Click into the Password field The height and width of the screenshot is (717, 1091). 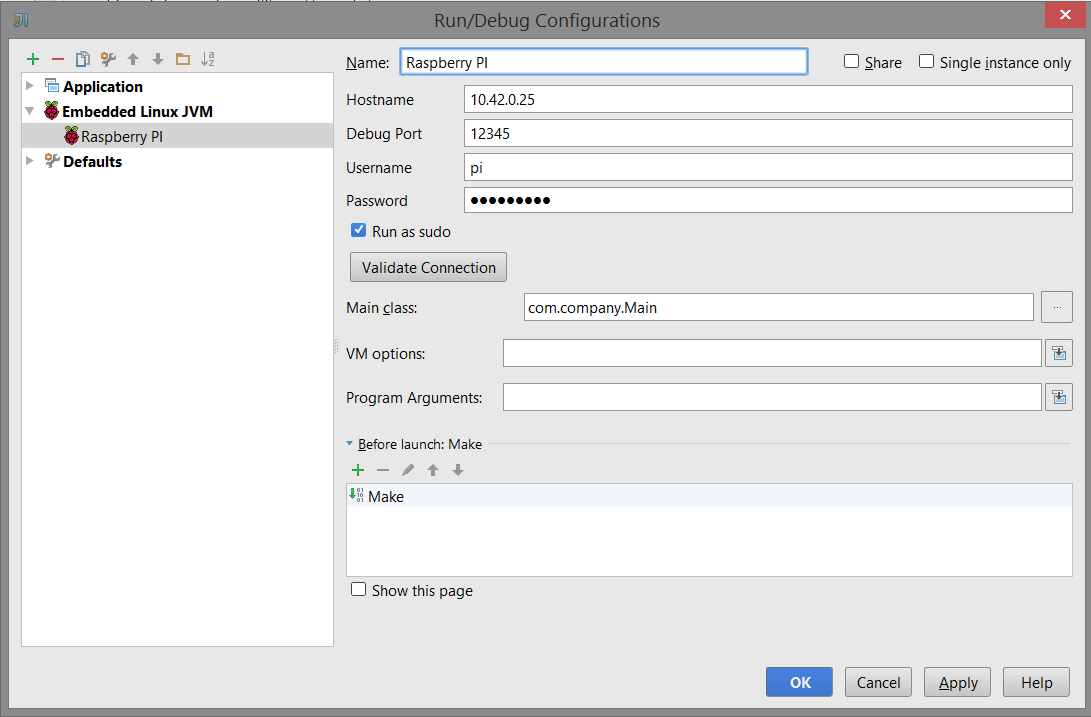point(768,200)
